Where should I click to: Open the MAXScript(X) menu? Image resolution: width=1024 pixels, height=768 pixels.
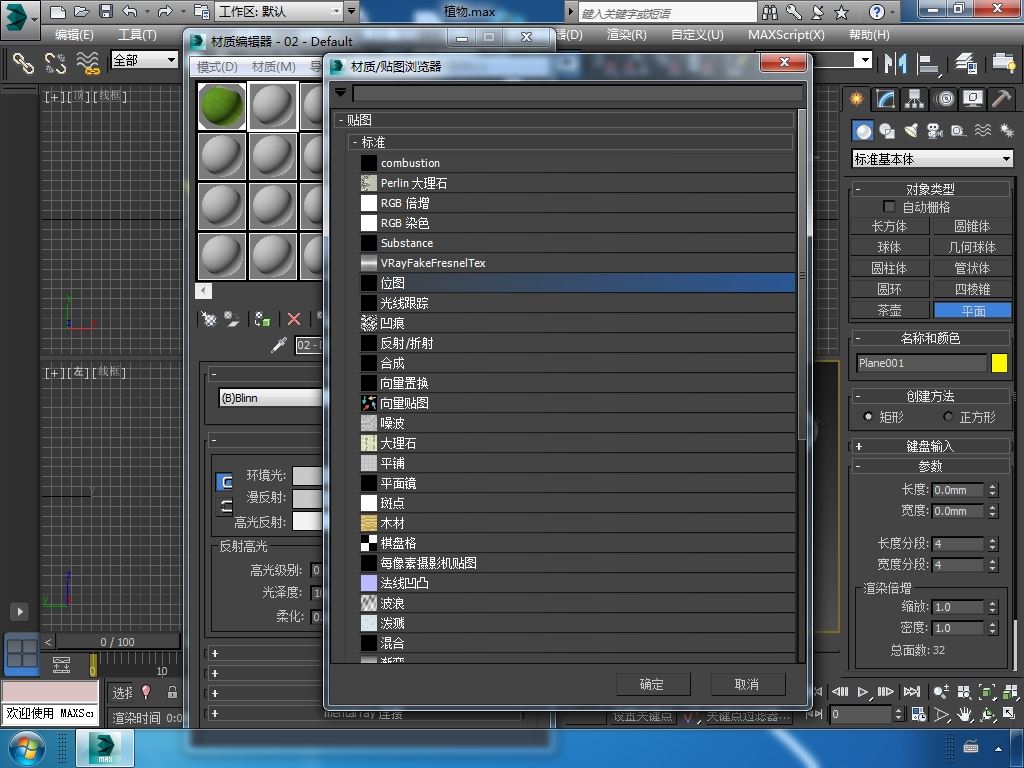pos(786,35)
